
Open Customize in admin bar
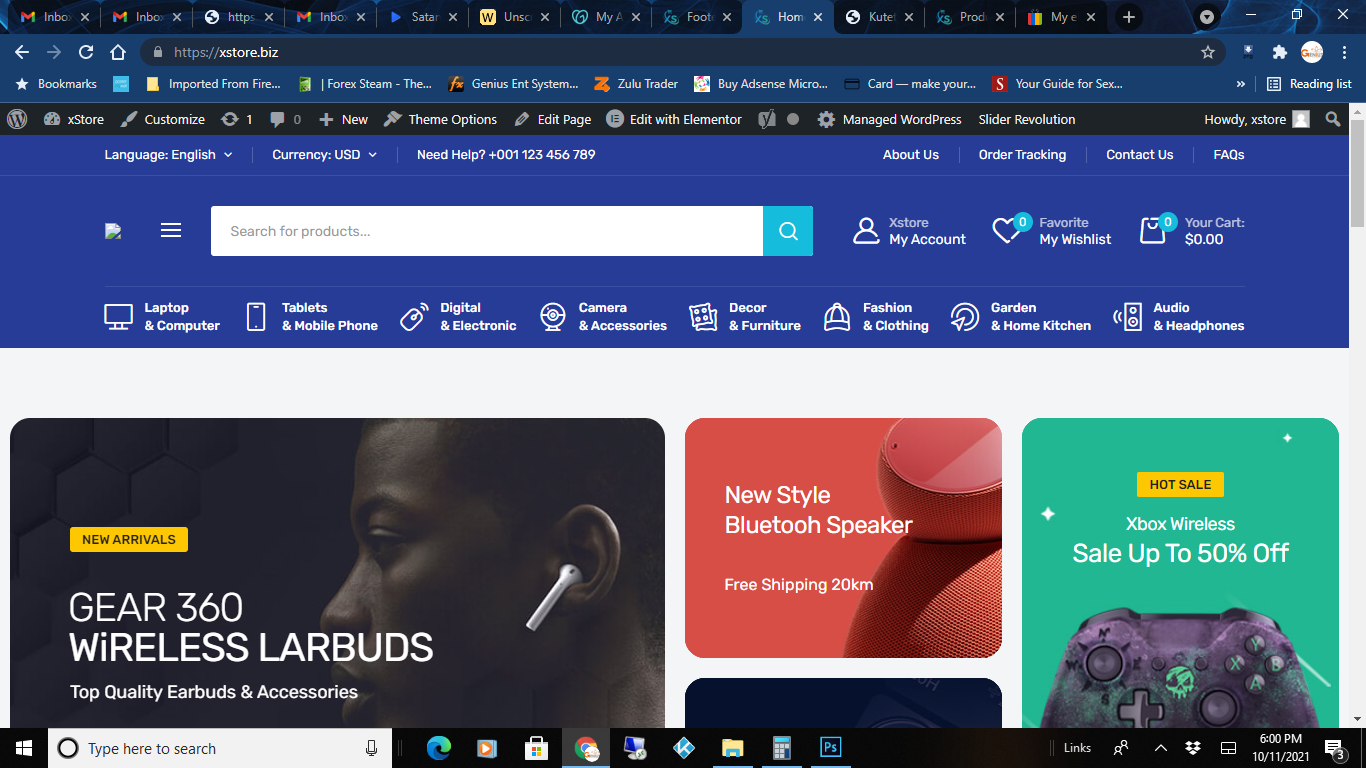pyautogui.click(x=162, y=119)
